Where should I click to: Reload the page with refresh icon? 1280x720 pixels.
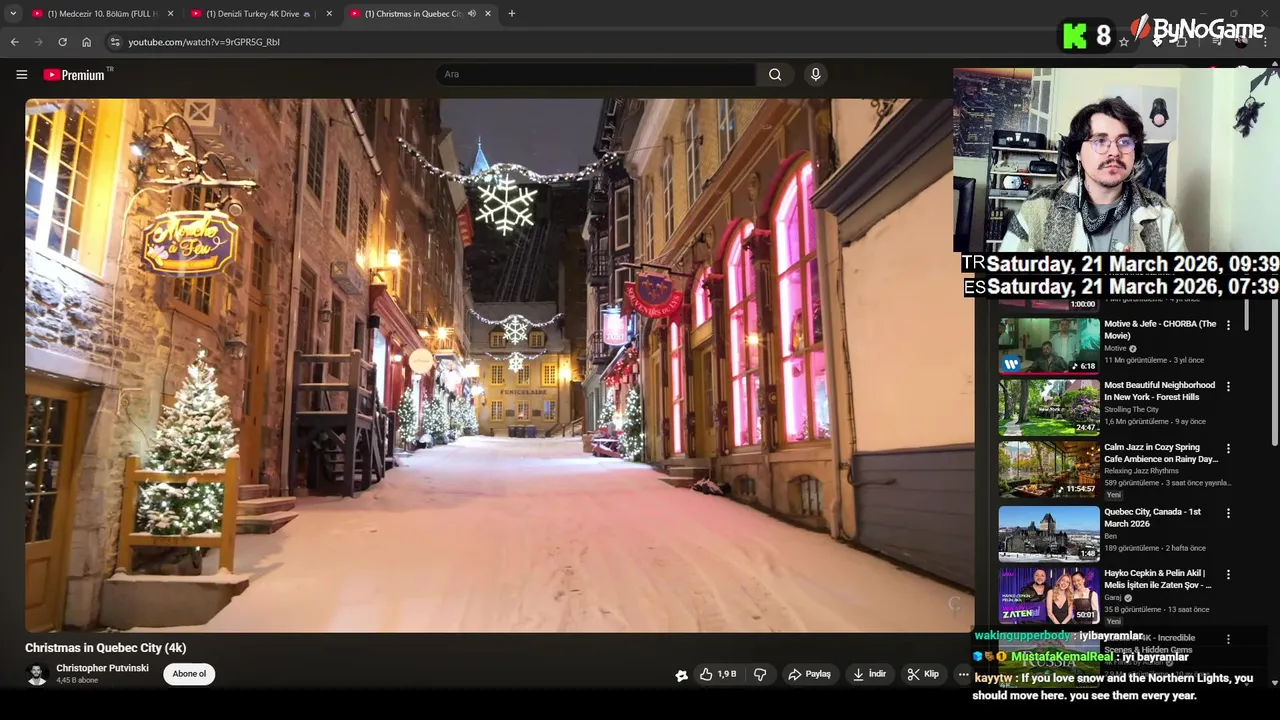62,42
